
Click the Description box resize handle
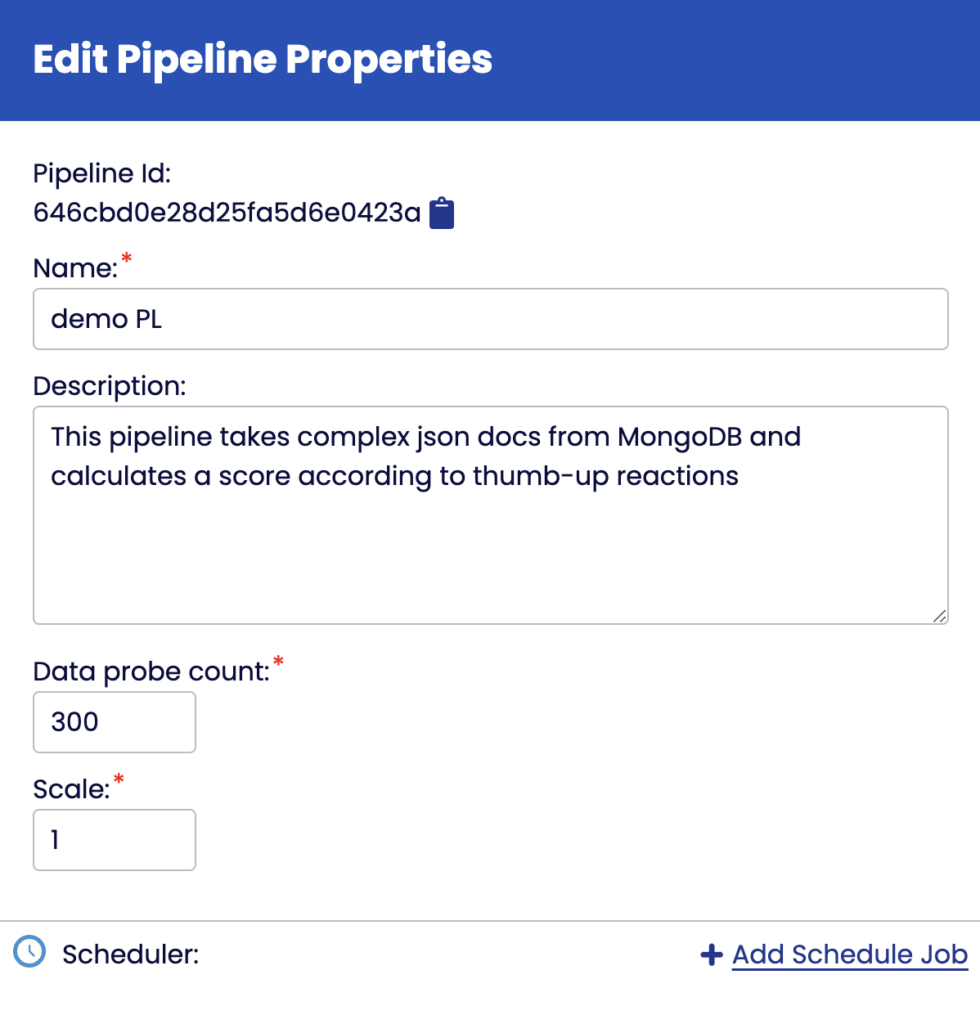click(940, 616)
